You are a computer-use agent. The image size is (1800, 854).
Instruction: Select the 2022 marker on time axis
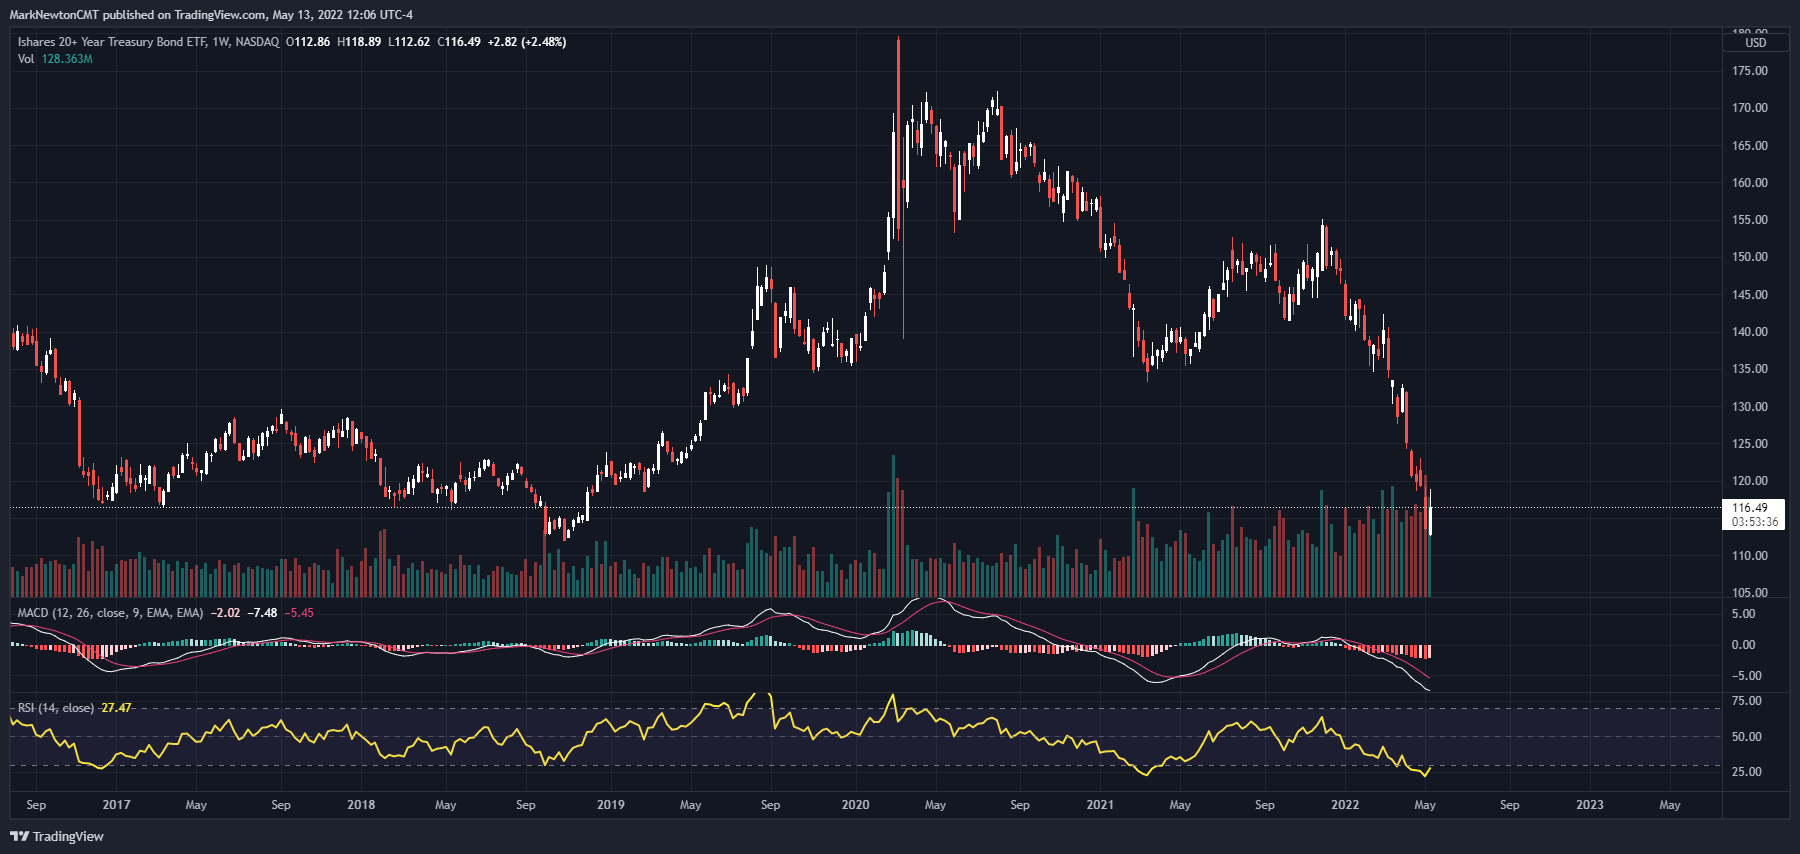pos(1345,805)
